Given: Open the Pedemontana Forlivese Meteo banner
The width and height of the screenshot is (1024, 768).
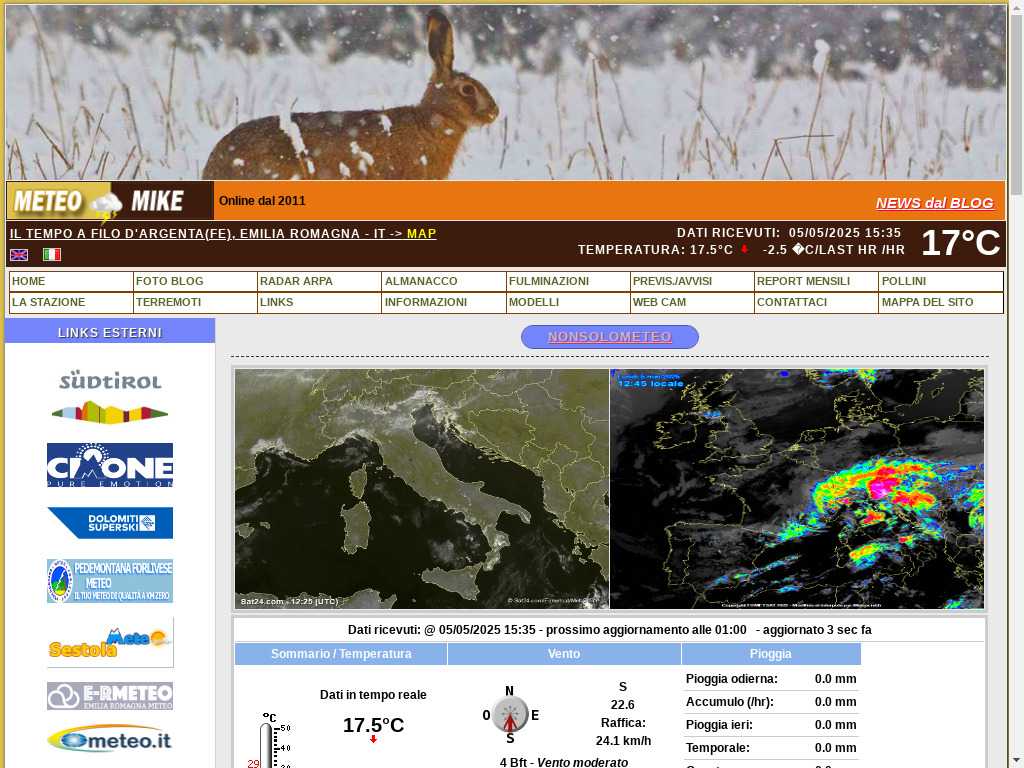Looking at the screenshot, I should 110,581.
